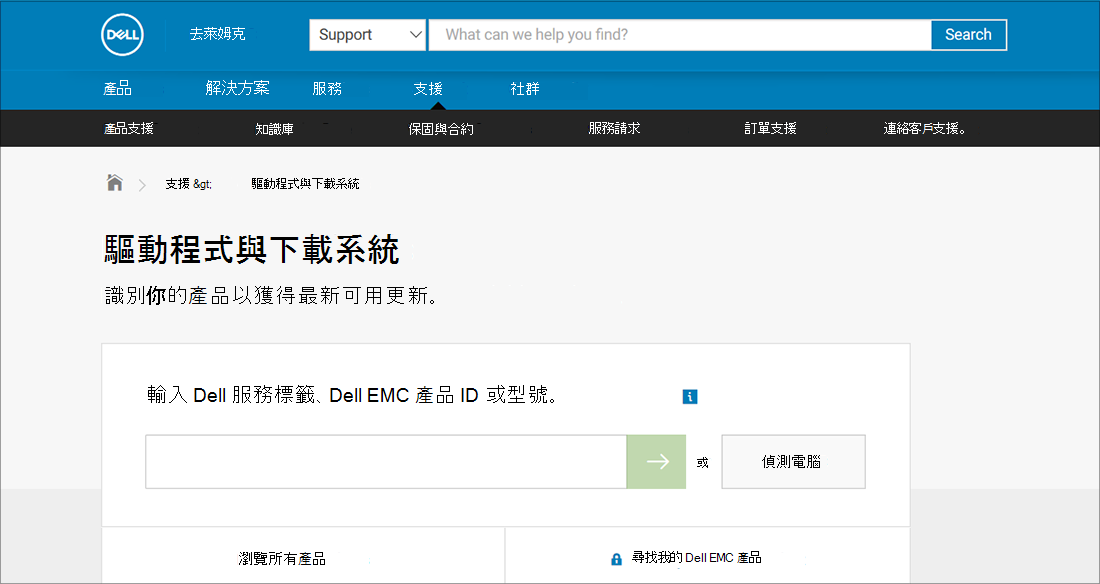This screenshot has width=1100, height=584.
Task: Open the home breadcrumb icon
Action: point(114,182)
